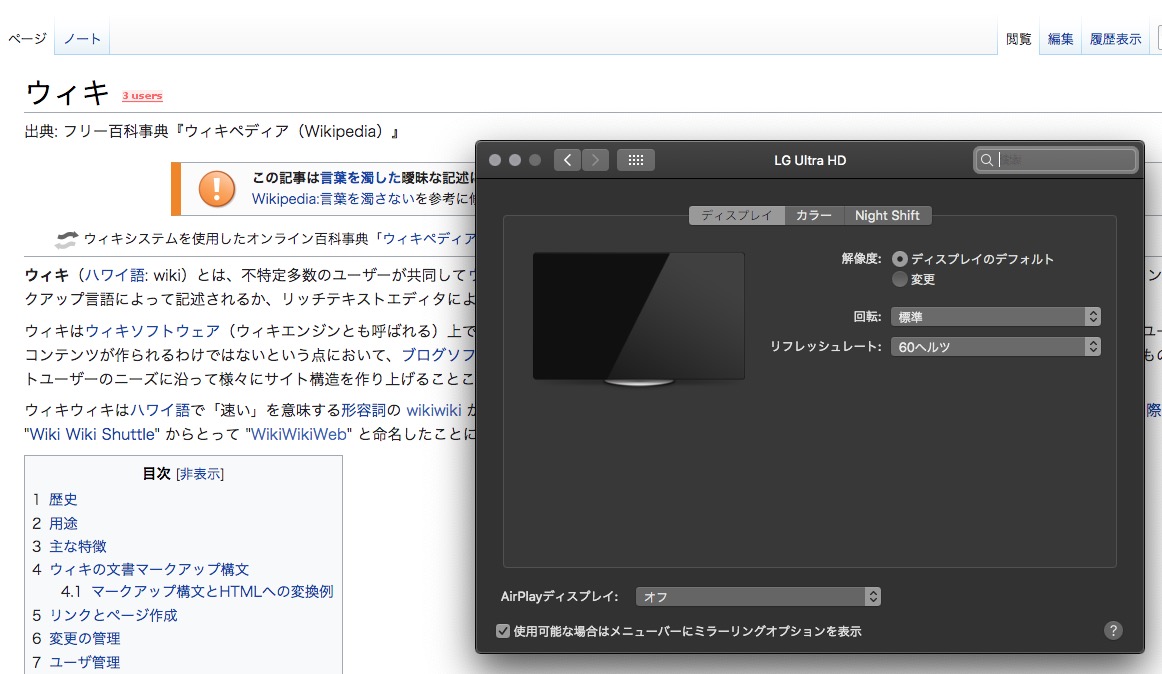Switch to the Night Shift tab
The width and height of the screenshot is (1162, 674).
[887, 215]
